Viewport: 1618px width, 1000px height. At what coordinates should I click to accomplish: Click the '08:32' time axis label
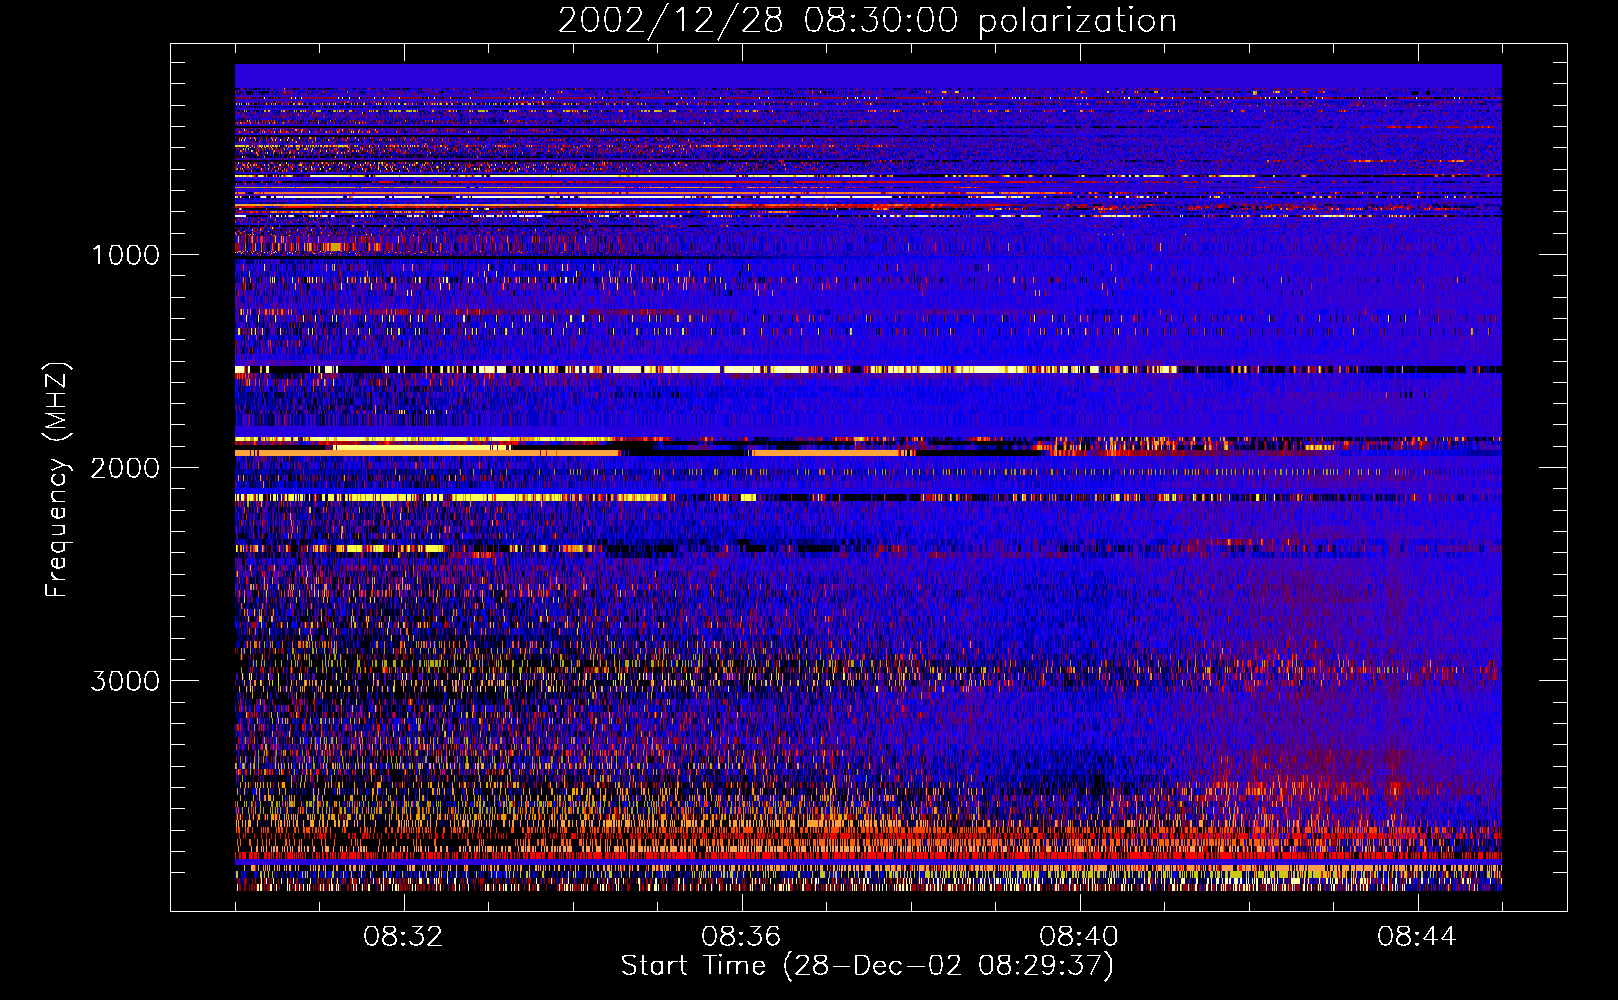pos(403,937)
